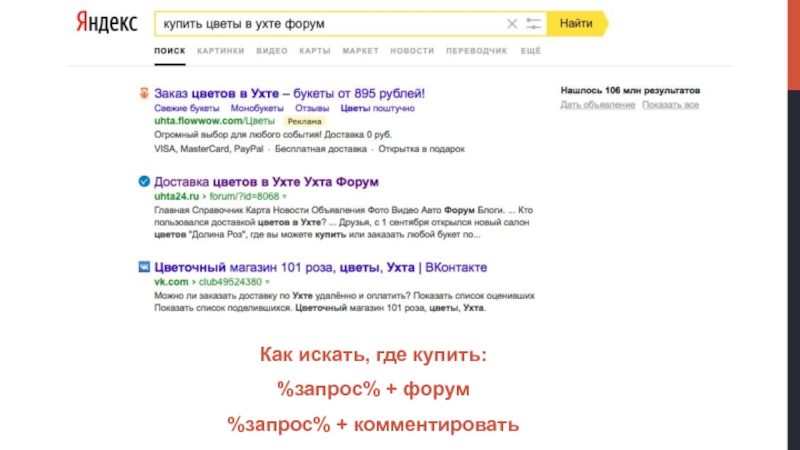Click the Яндекс logo
Viewport: 800px width, 450px height.
tap(107, 23)
